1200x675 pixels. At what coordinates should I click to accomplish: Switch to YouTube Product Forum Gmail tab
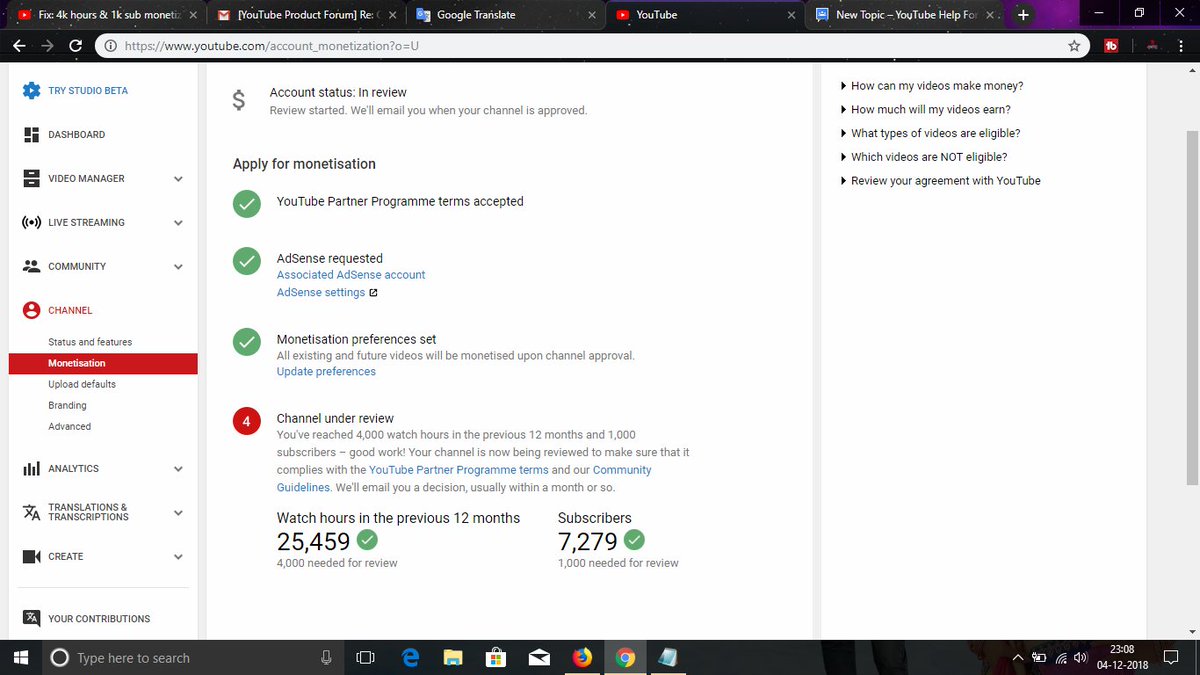coord(307,15)
